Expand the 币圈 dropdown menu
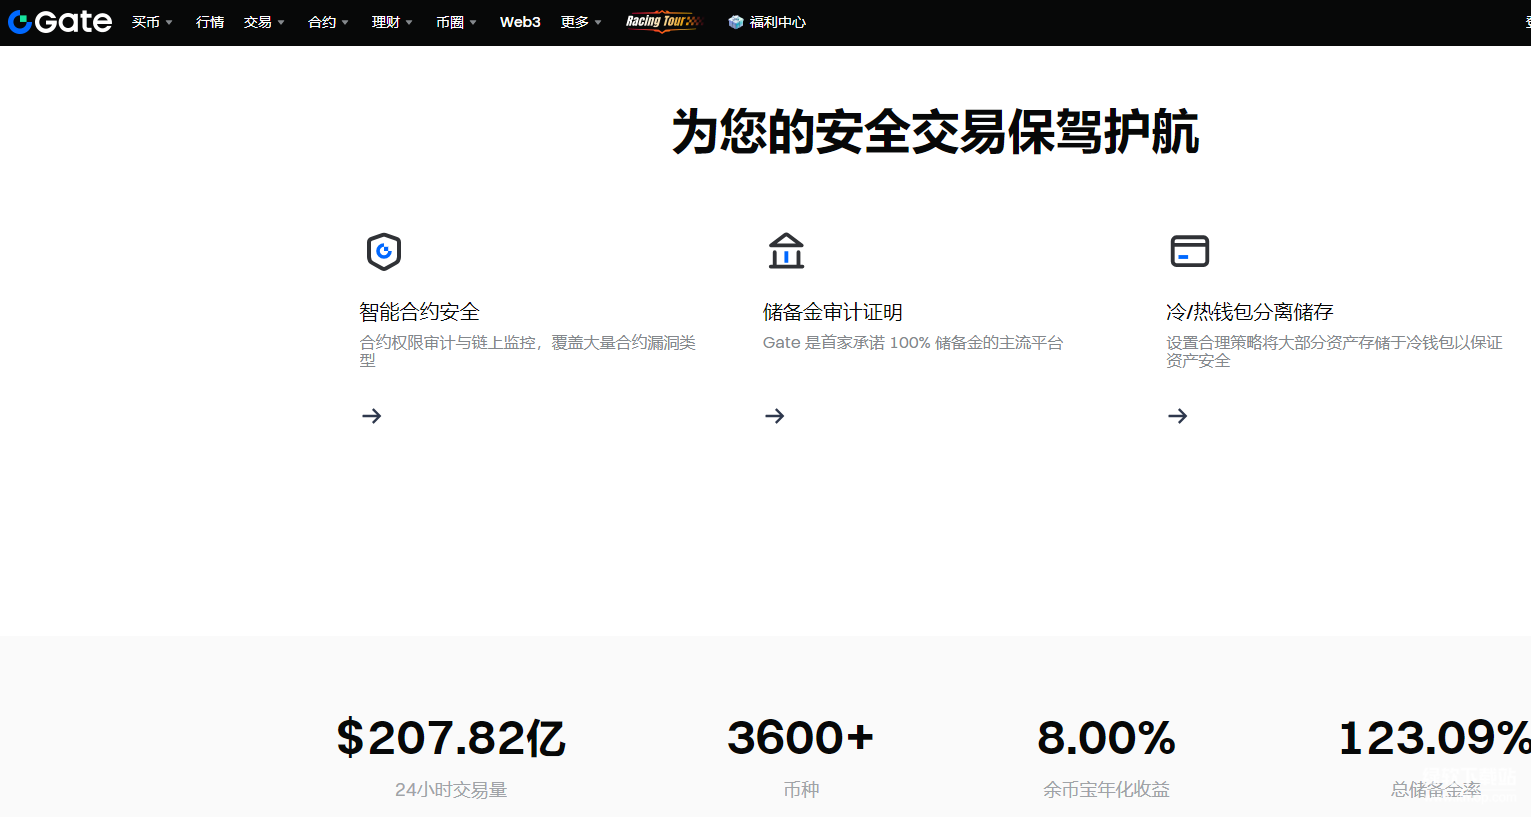The image size is (1531, 817). point(456,22)
